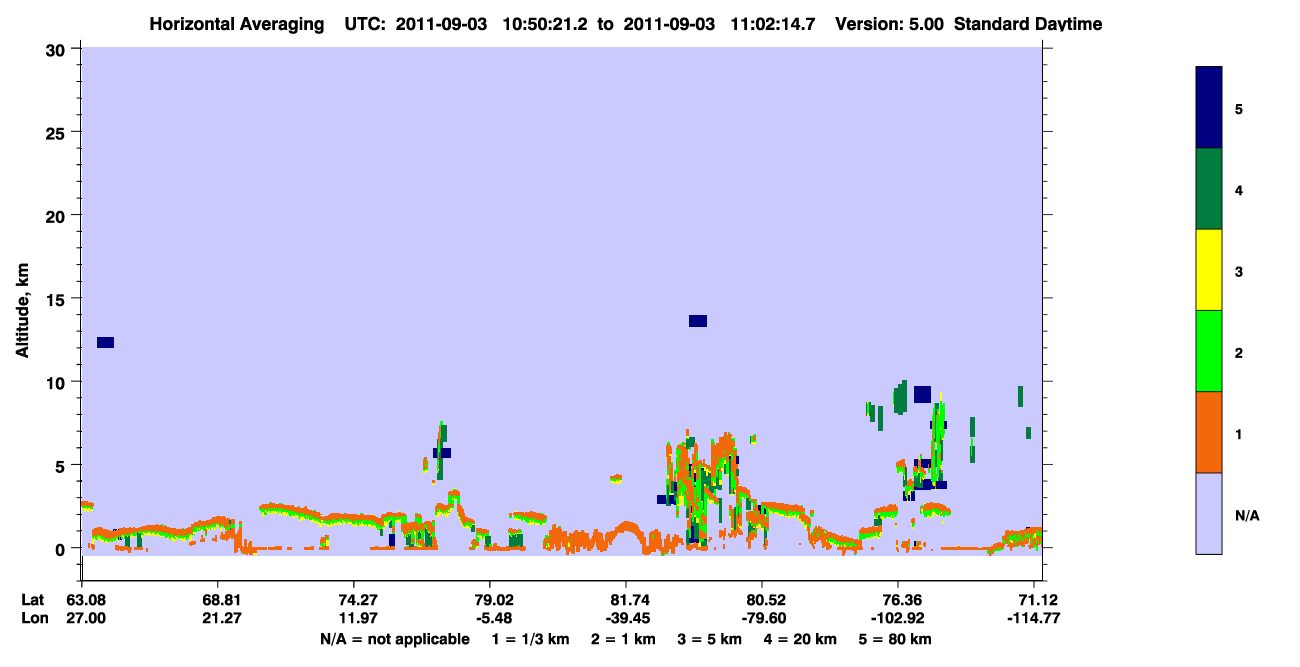Screen dimensions: 1300x667
Task: Click the orange color bar segment for level 1
Action: [1209, 432]
